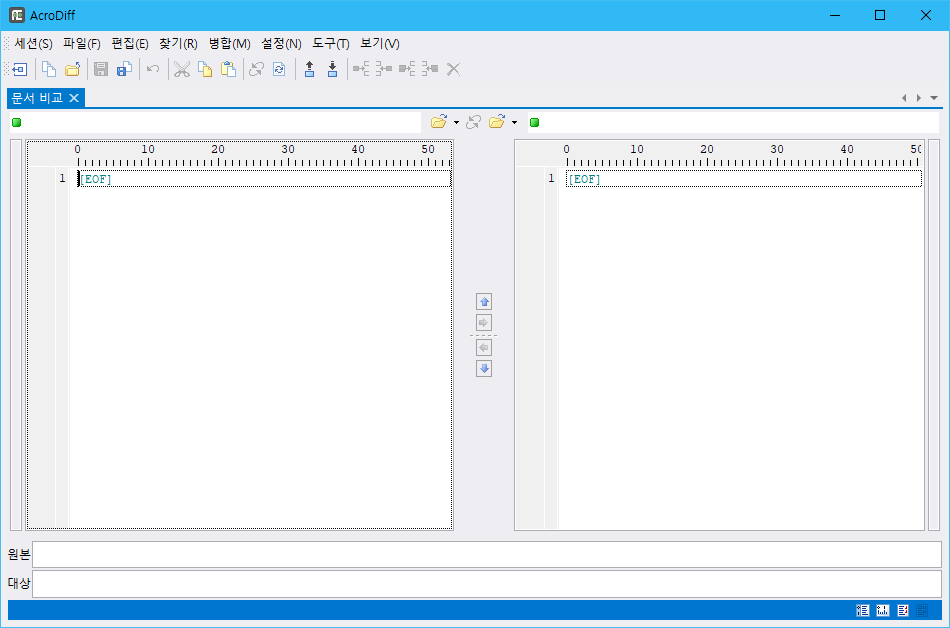This screenshot has width=950, height=628.
Task: Open right file with folder icon
Action: click(x=497, y=122)
